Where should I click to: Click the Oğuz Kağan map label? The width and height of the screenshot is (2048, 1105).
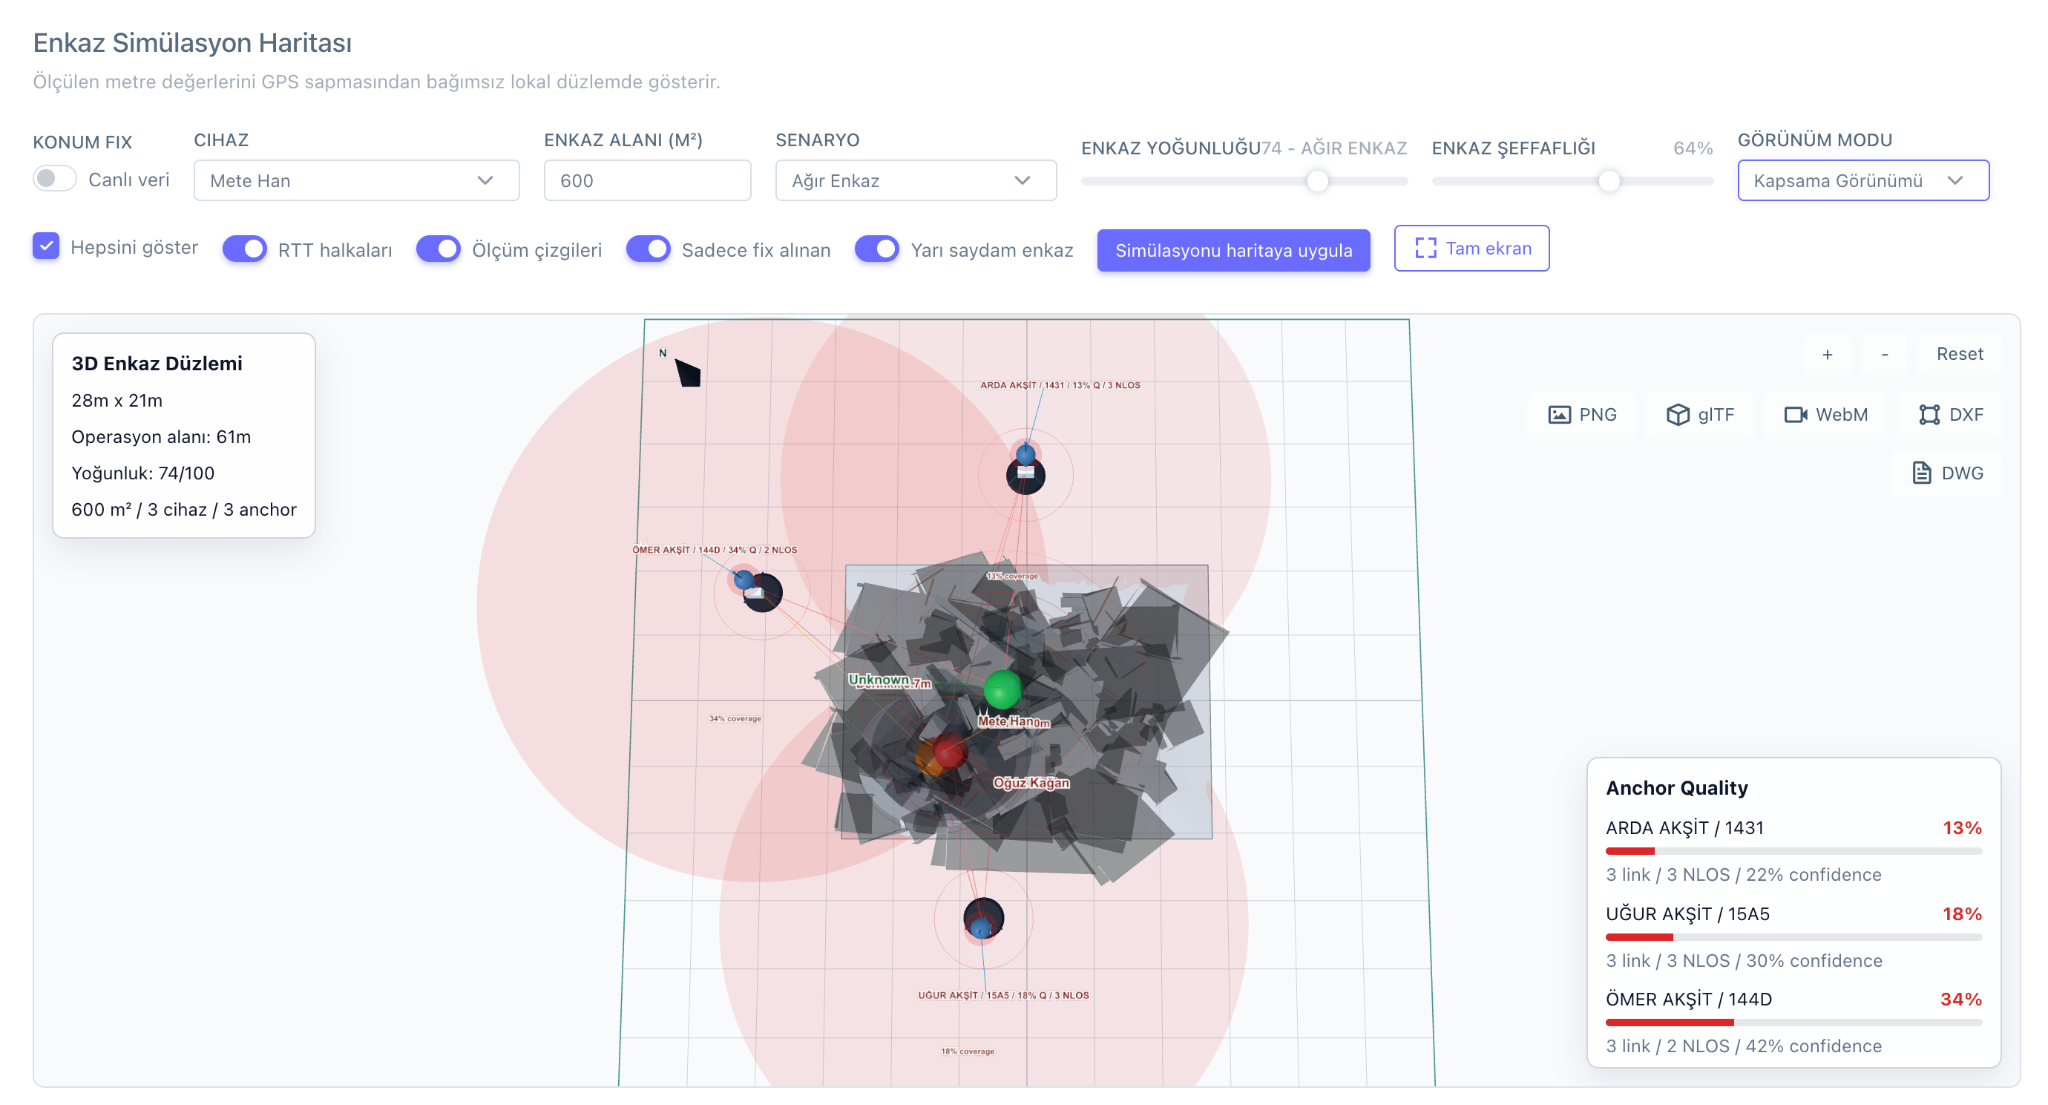(x=1031, y=783)
